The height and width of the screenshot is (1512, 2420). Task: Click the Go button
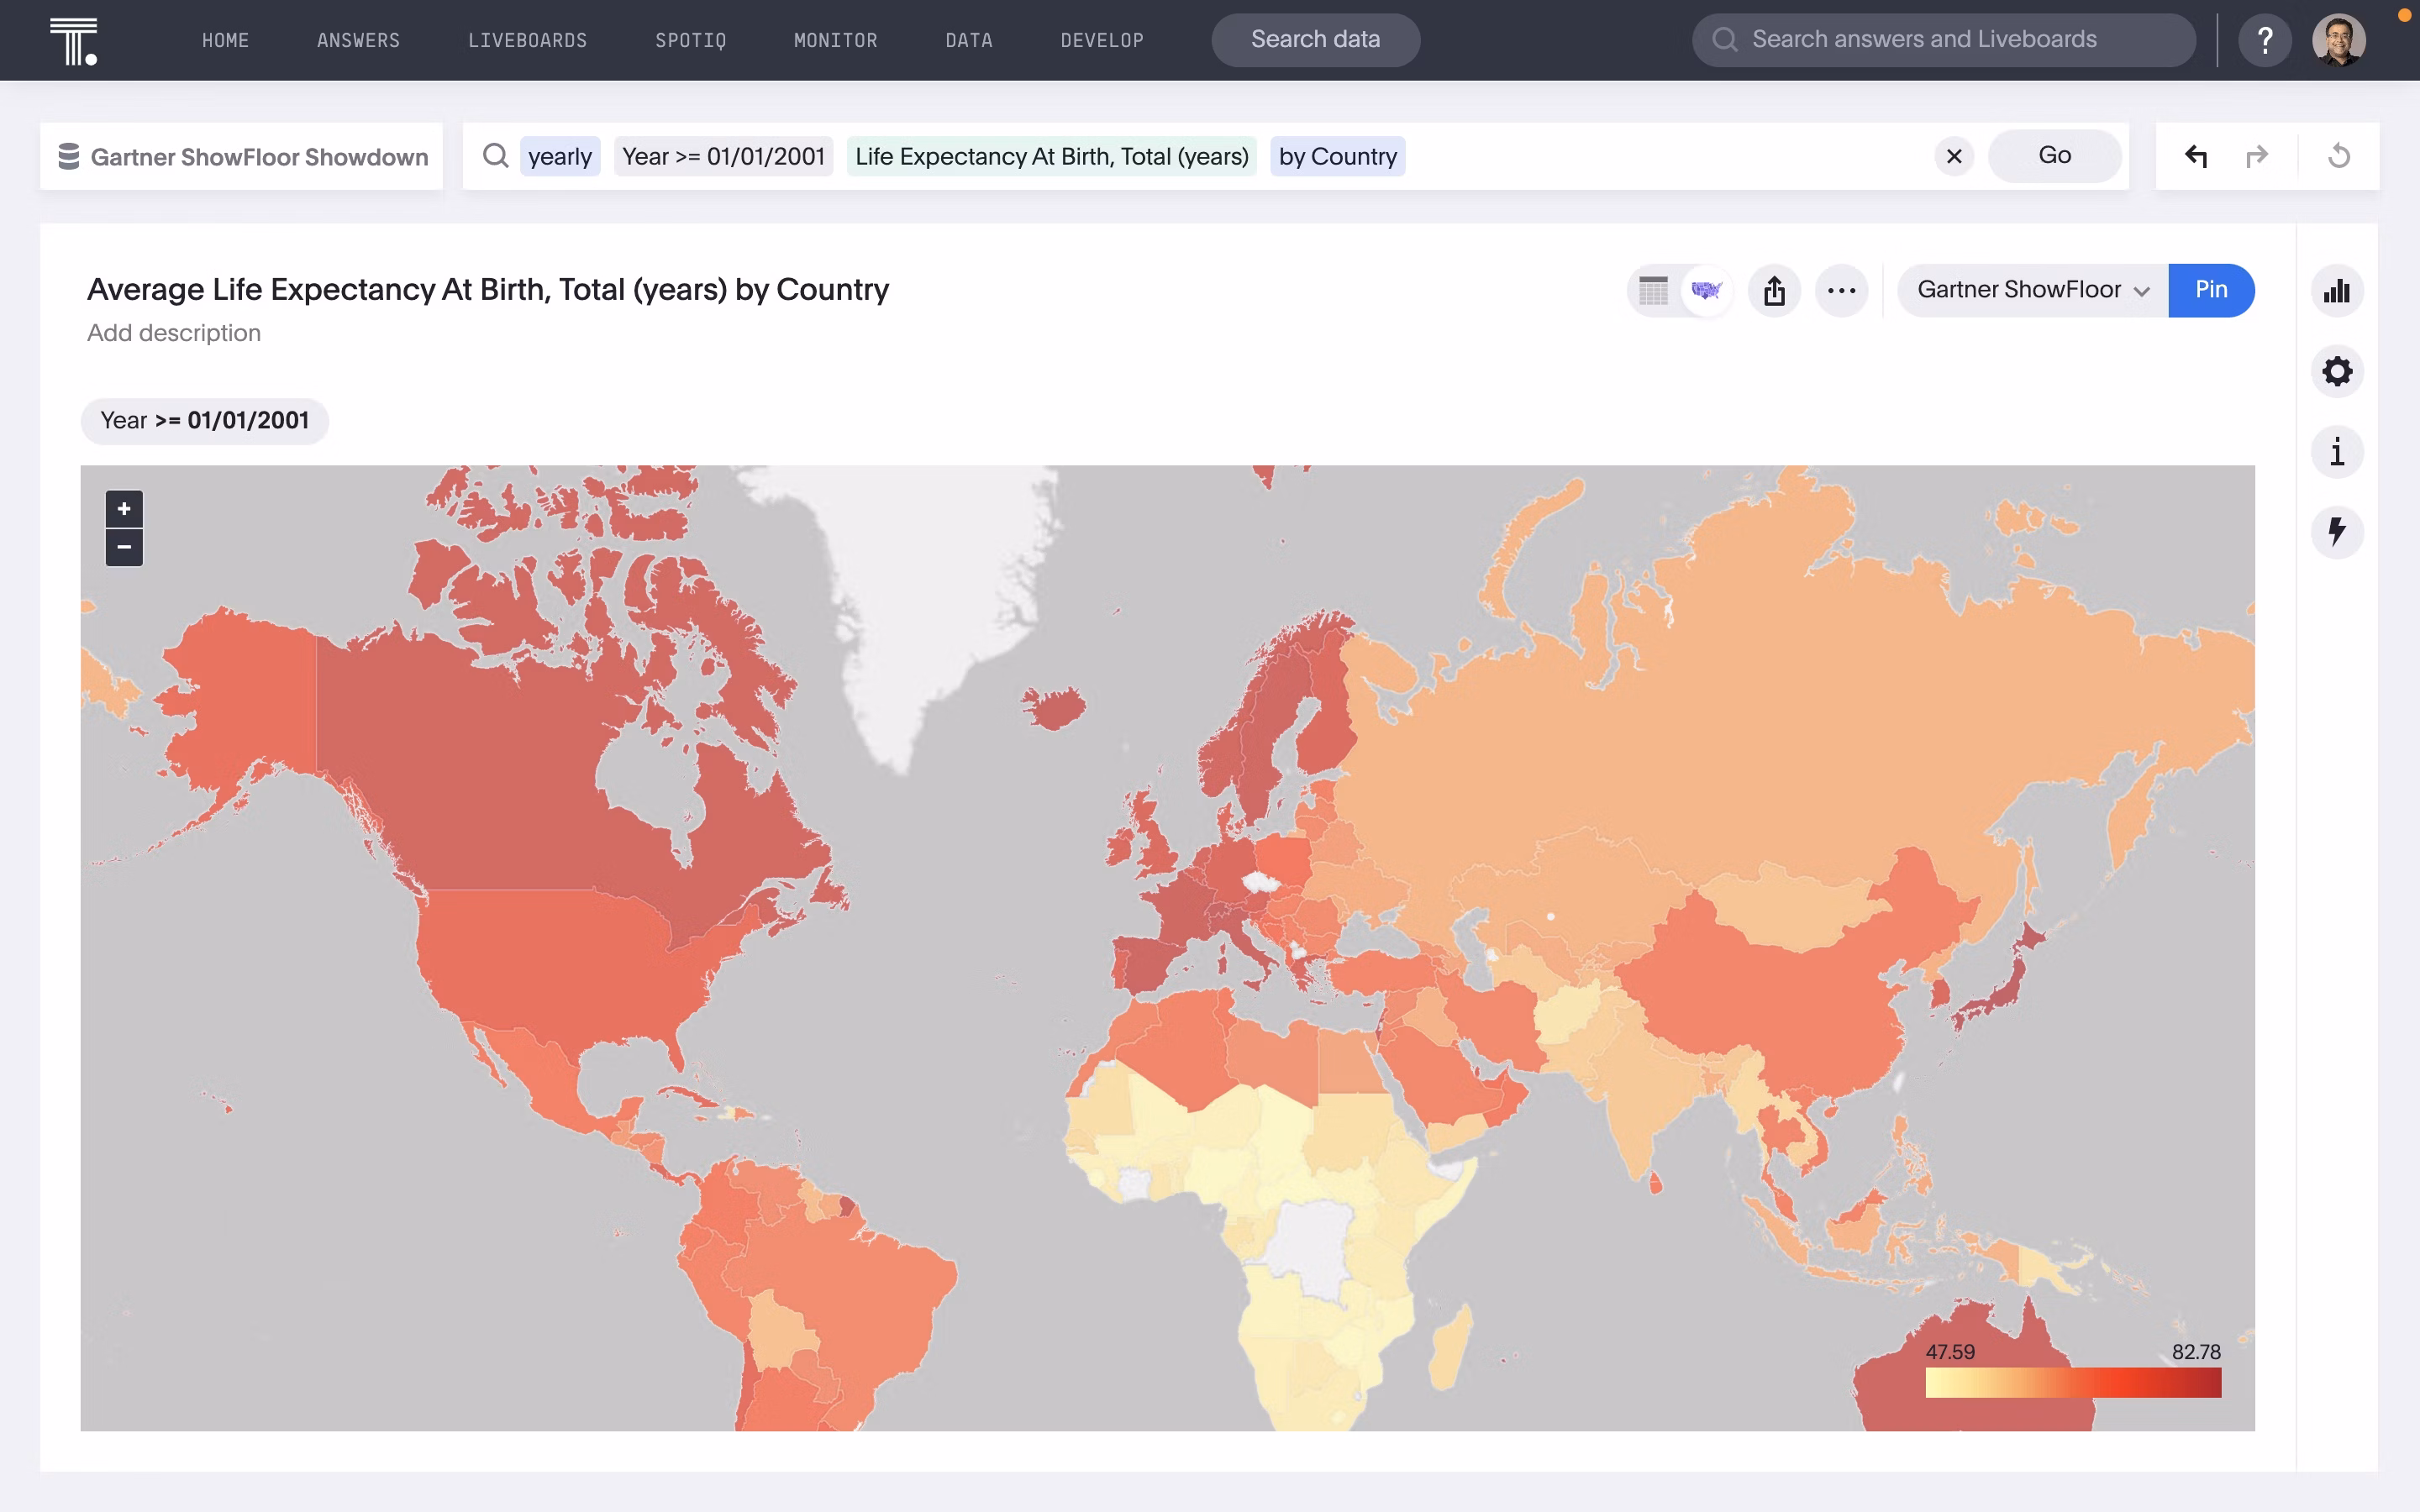(x=2054, y=156)
